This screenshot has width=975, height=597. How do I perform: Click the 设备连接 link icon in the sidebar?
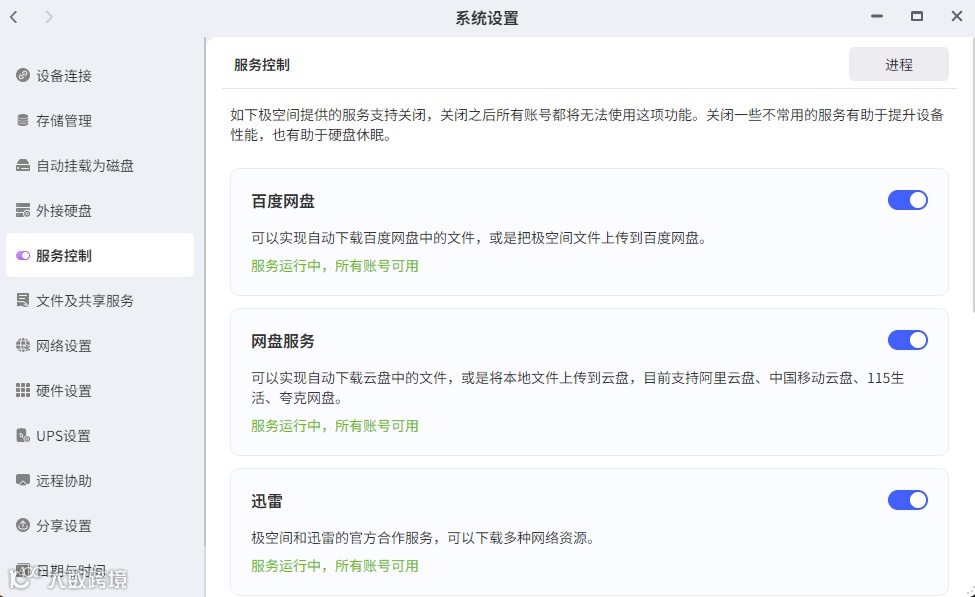[x=23, y=75]
